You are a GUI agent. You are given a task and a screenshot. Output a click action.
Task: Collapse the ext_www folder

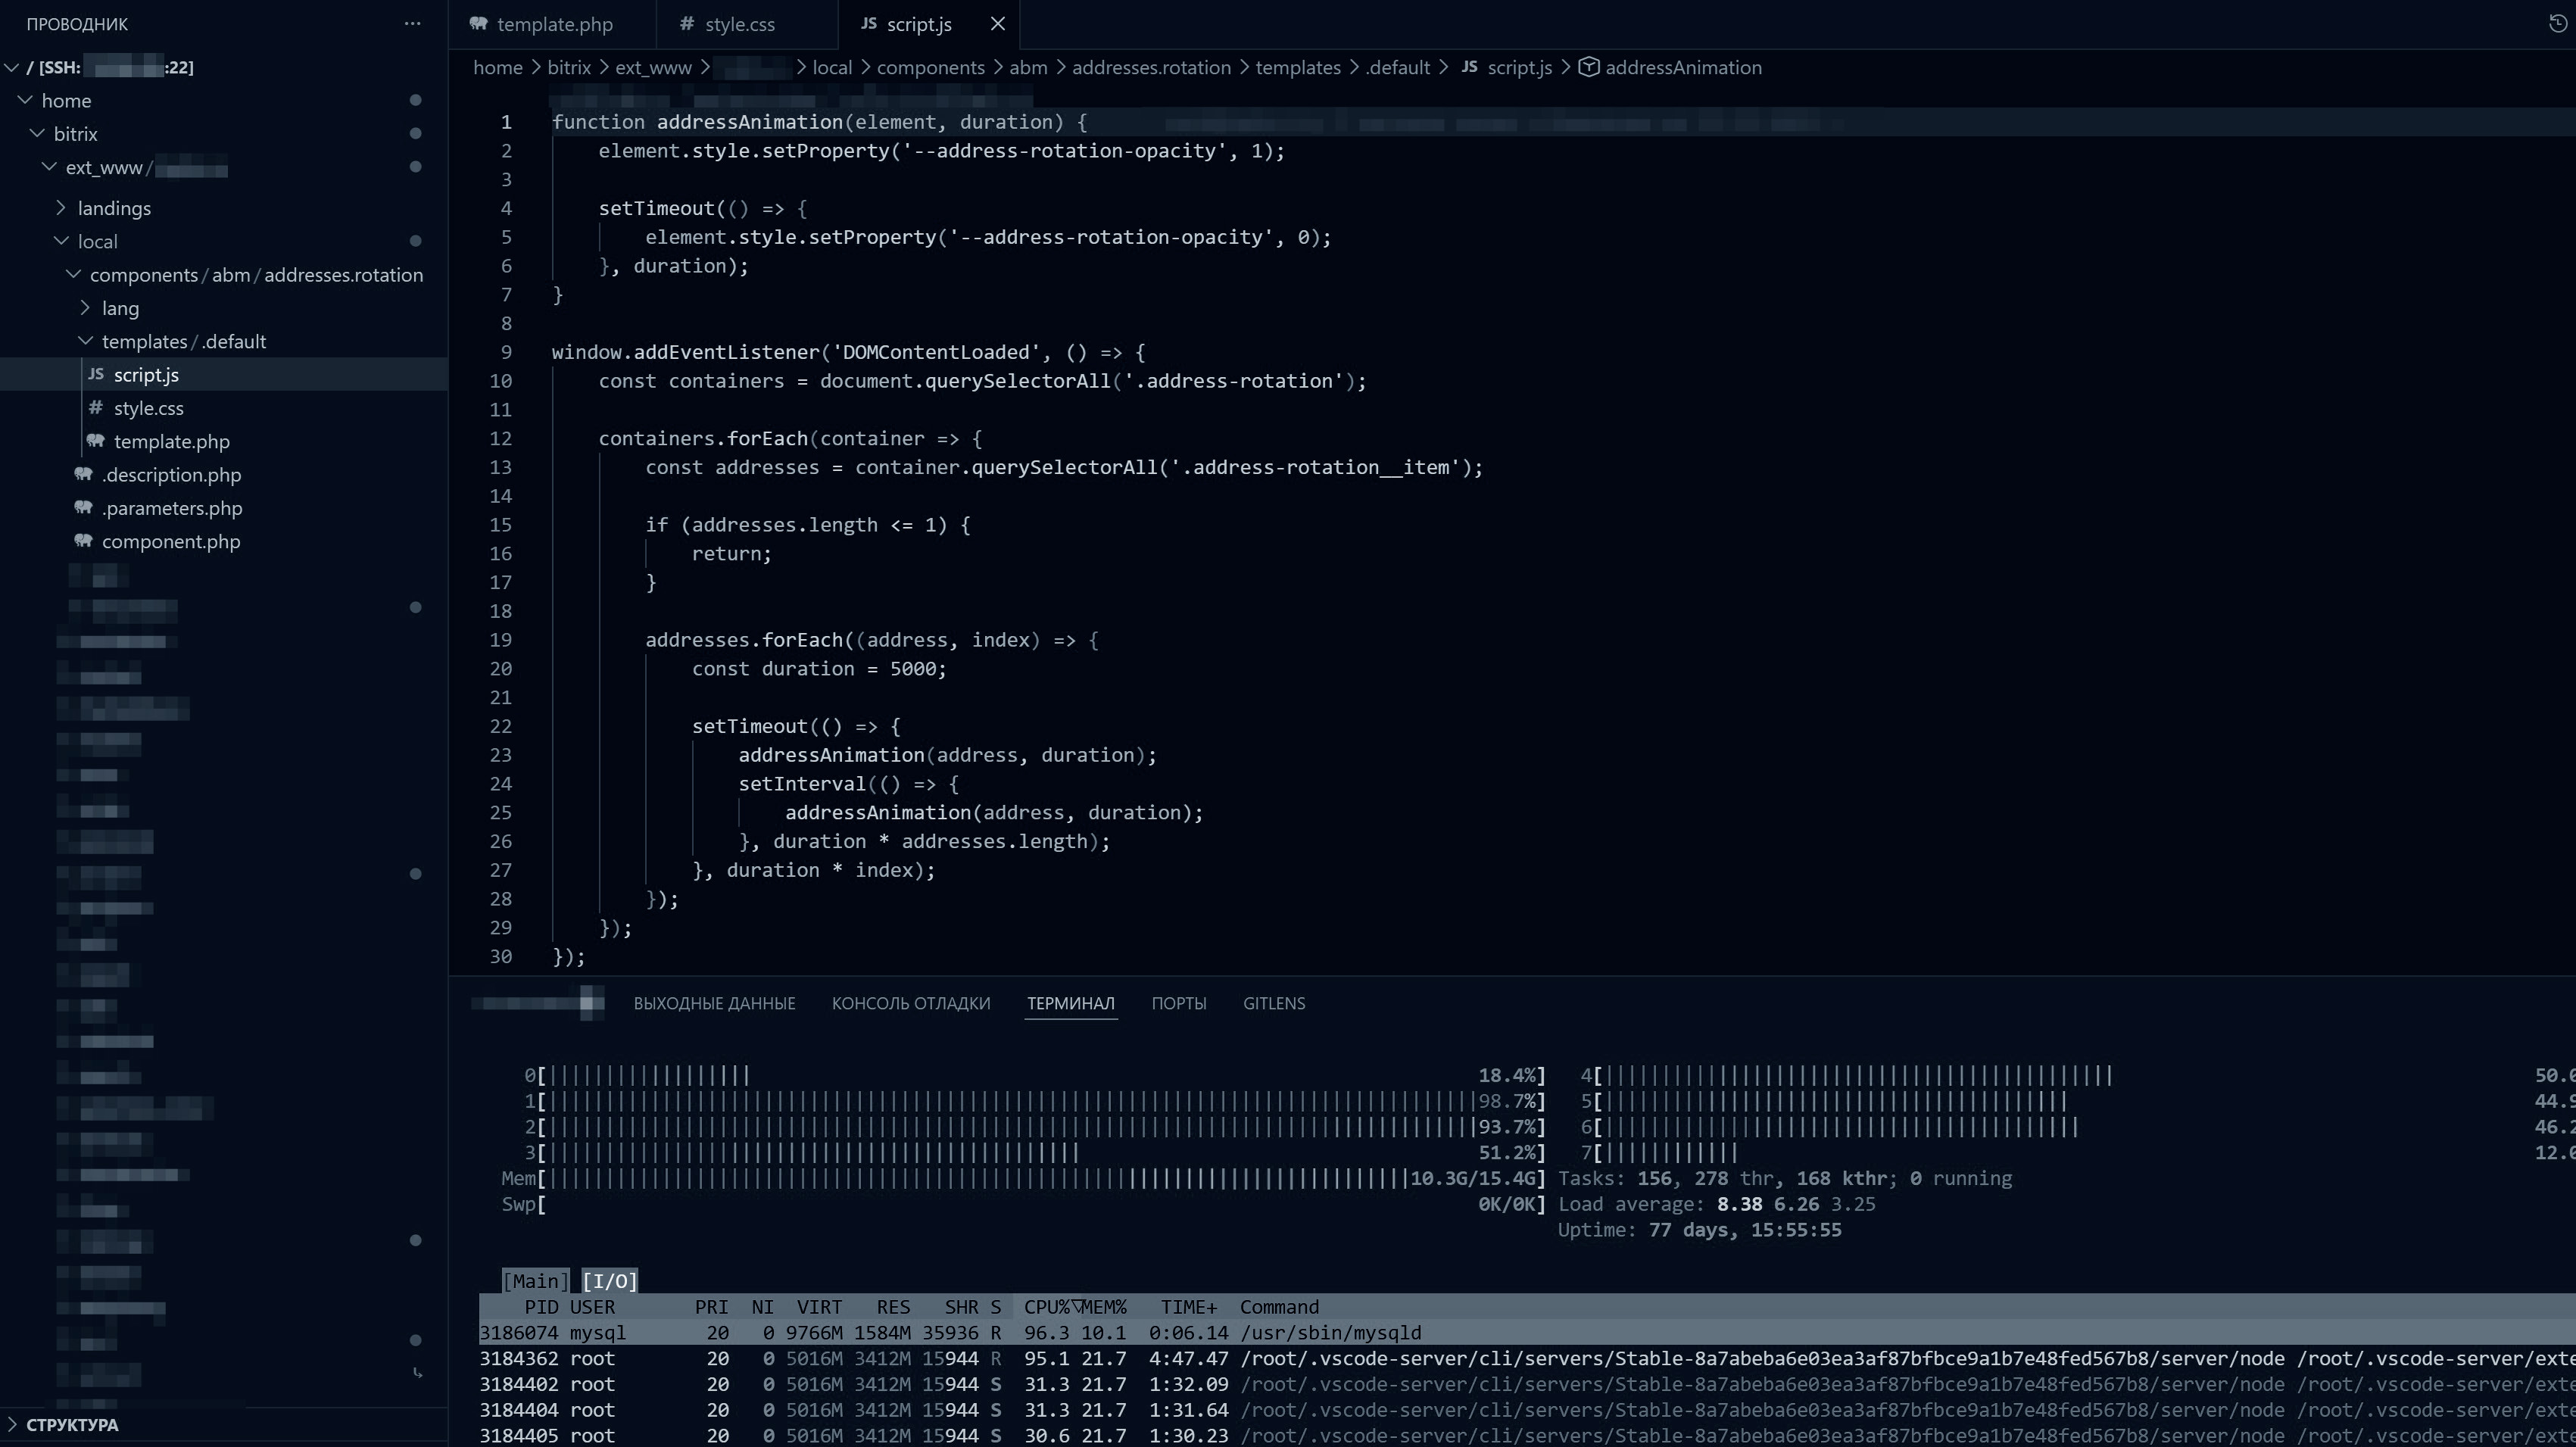pyautogui.click(x=49, y=167)
